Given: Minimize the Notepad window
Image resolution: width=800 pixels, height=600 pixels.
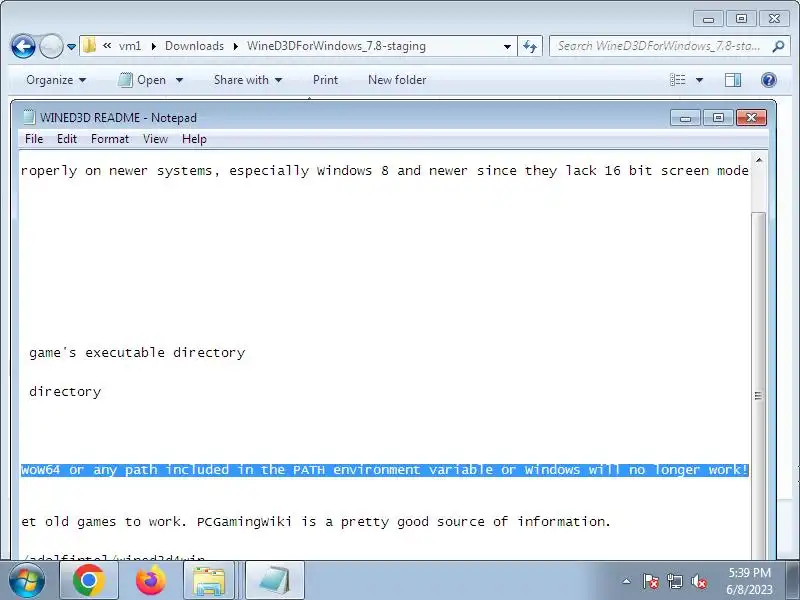Looking at the screenshot, I should pos(685,118).
